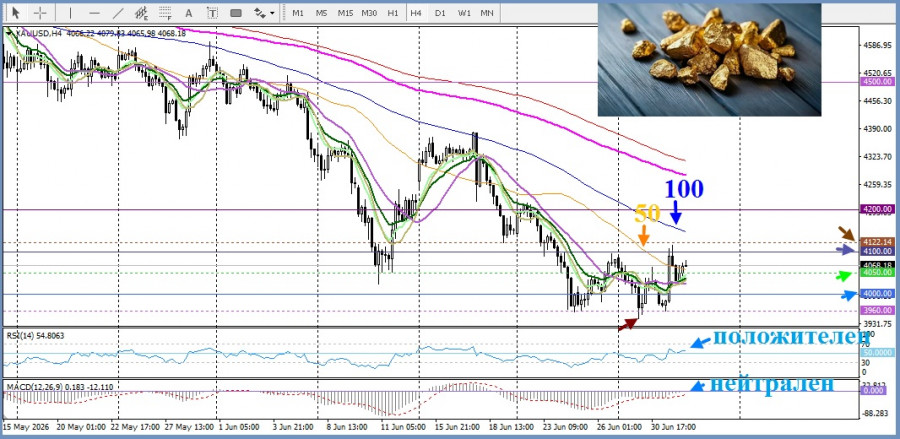
Task: Select the MN monthly timeframe
Action: point(487,13)
